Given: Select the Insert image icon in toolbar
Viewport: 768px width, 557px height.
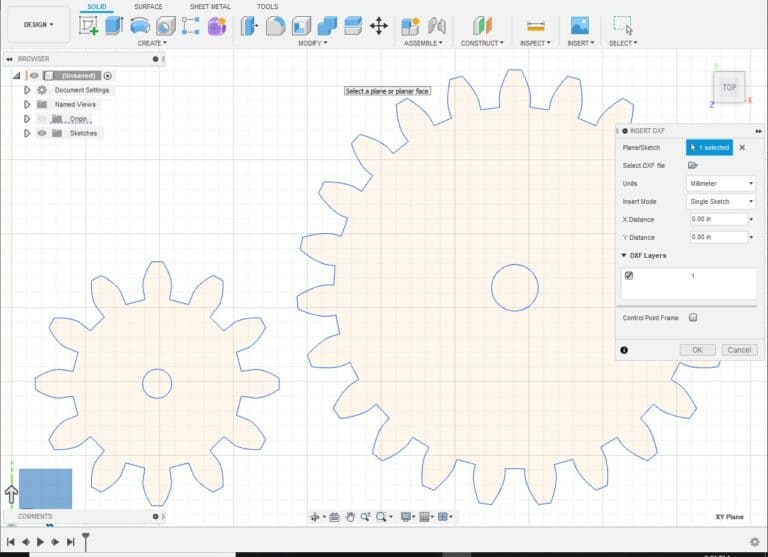Looking at the screenshot, I should [579, 26].
